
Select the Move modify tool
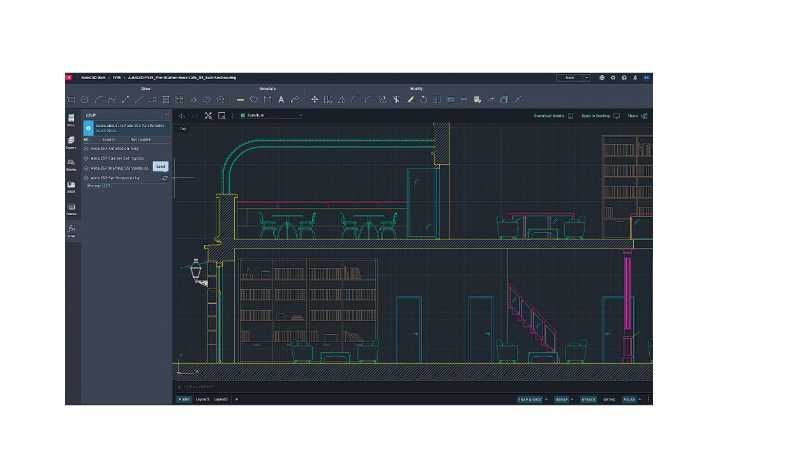pyautogui.click(x=315, y=100)
